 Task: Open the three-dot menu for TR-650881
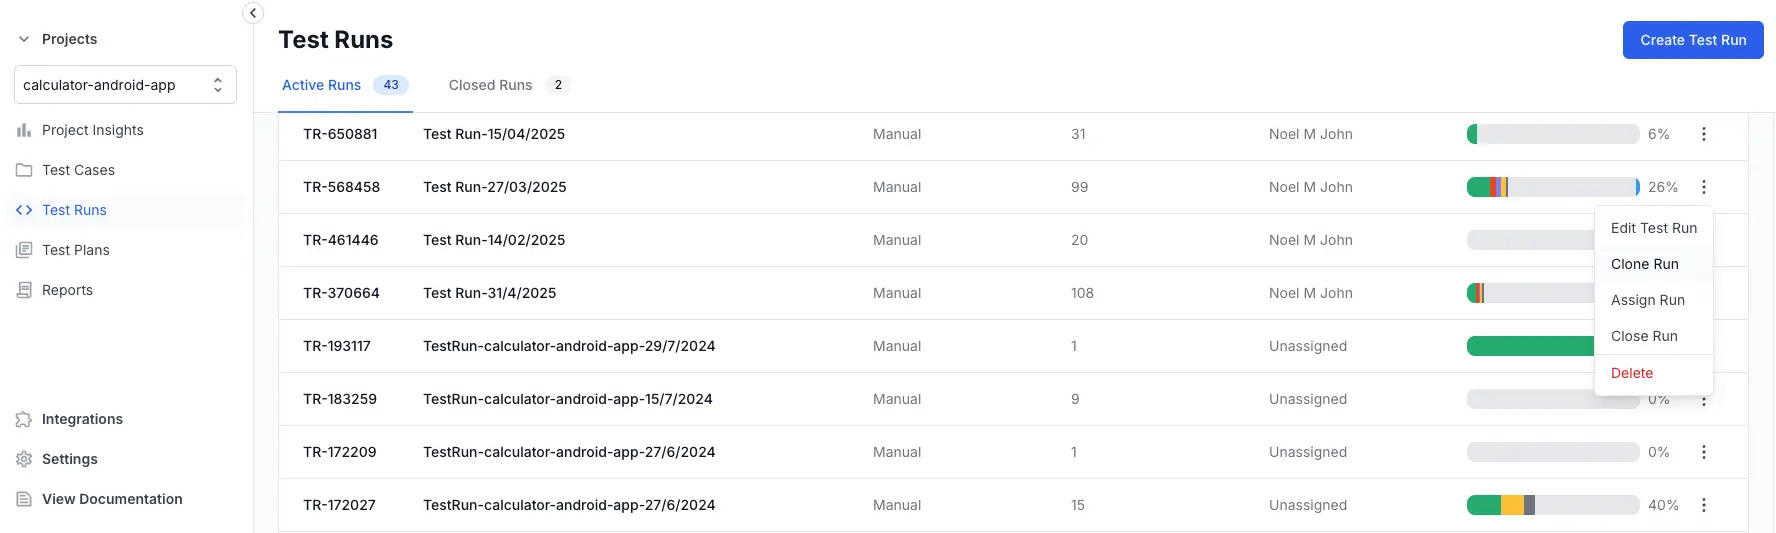click(x=1704, y=134)
